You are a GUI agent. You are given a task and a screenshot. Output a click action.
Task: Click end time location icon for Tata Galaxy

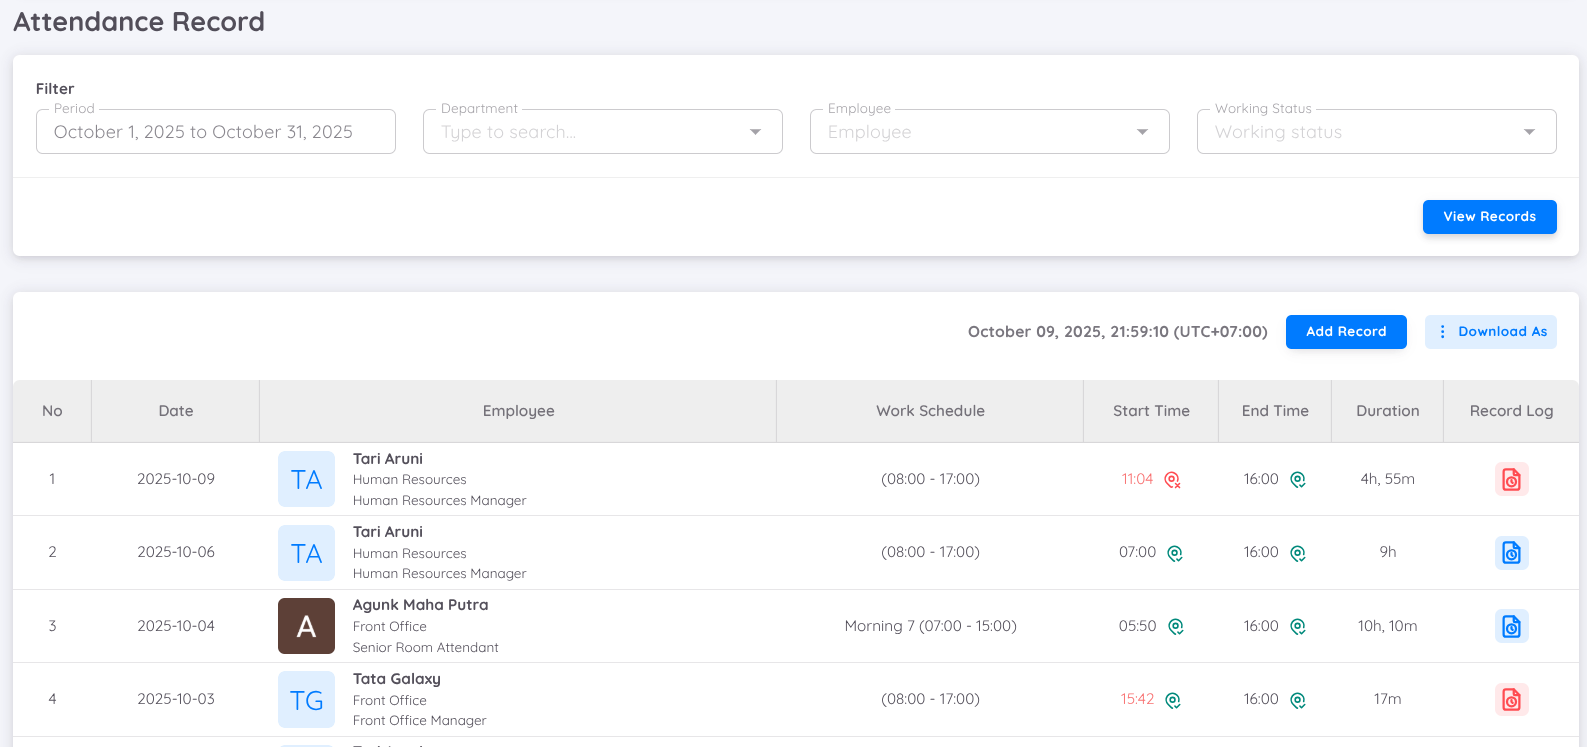1297,700
